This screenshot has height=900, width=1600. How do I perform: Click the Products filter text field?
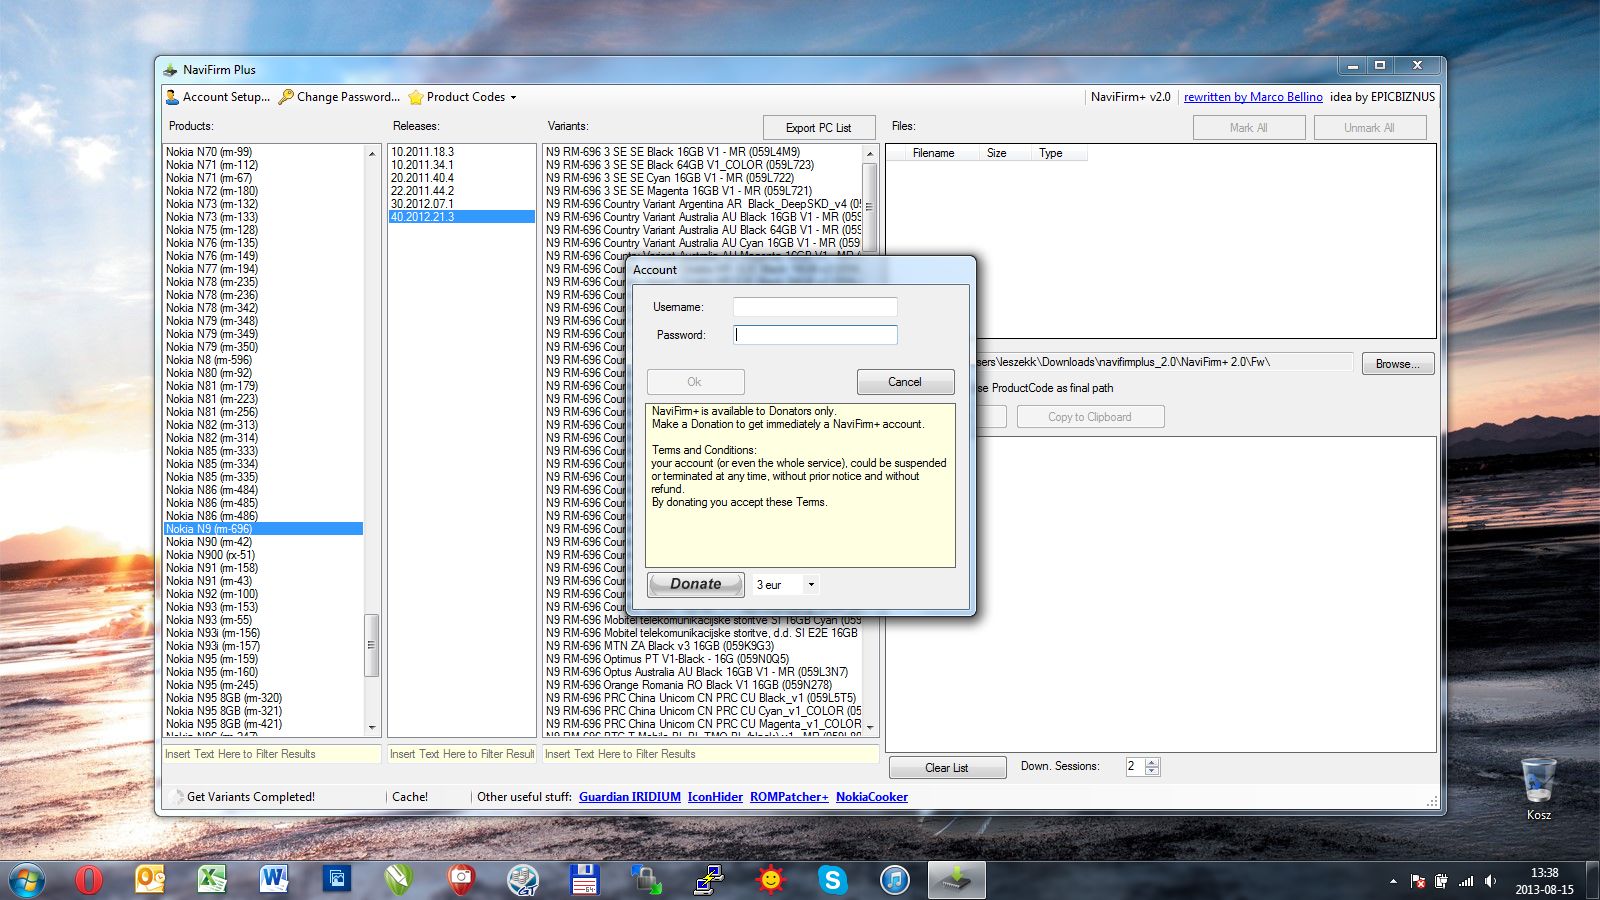[x=272, y=754]
